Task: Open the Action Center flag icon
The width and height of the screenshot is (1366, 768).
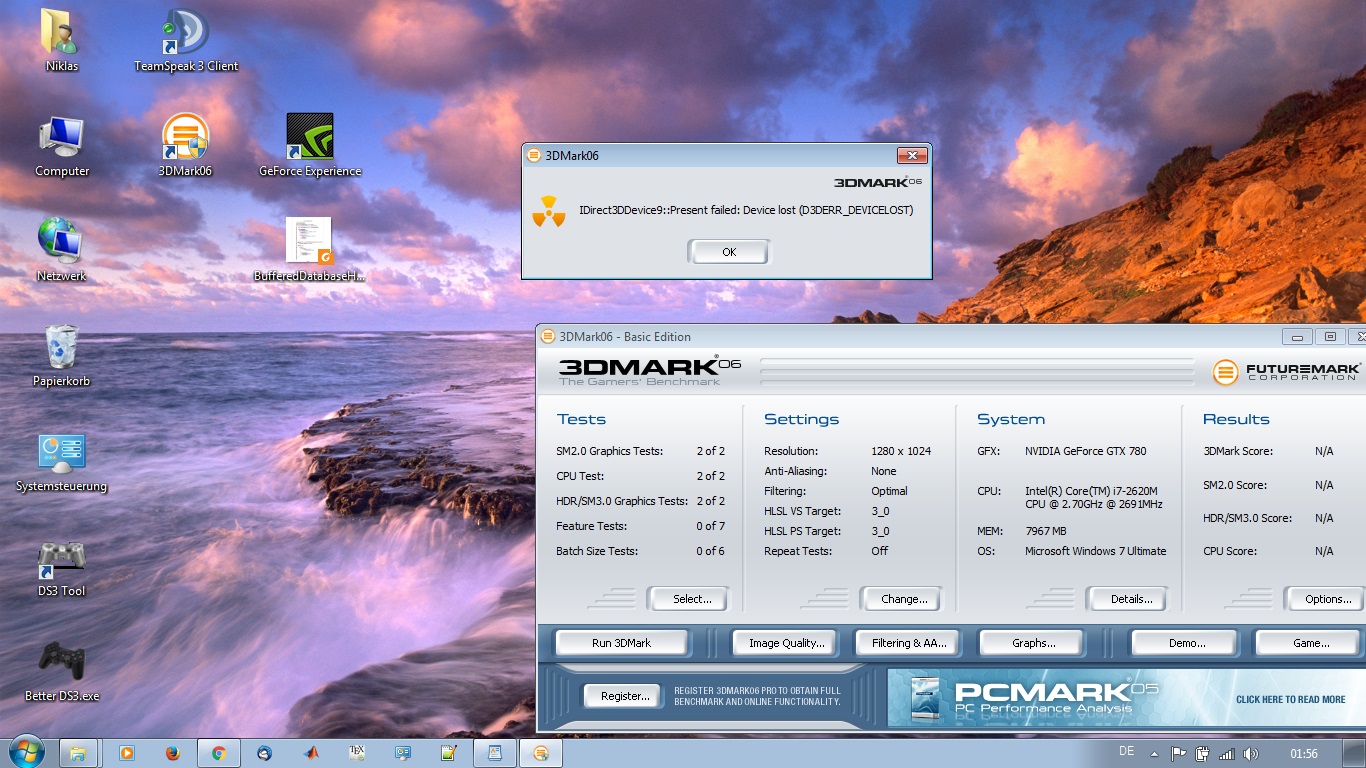Action: tap(1179, 753)
